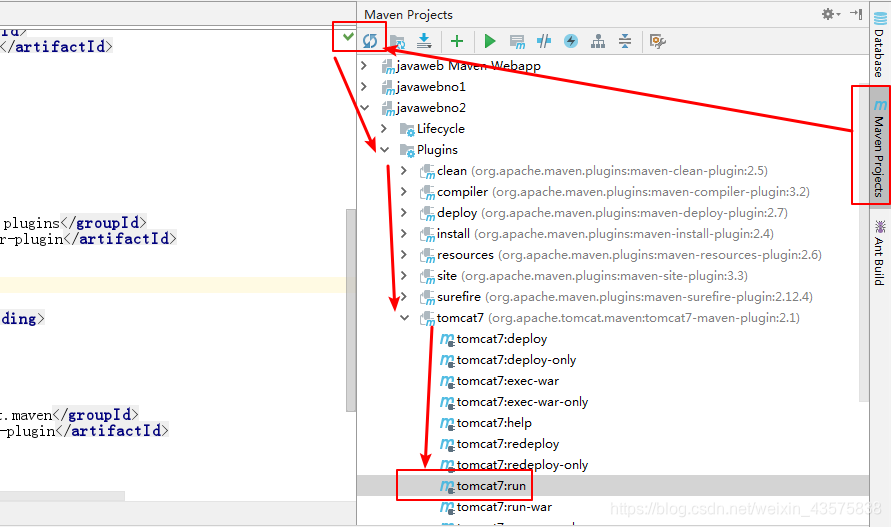
Task: Select the tomcat7:deploy goal
Action: click(x=502, y=339)
